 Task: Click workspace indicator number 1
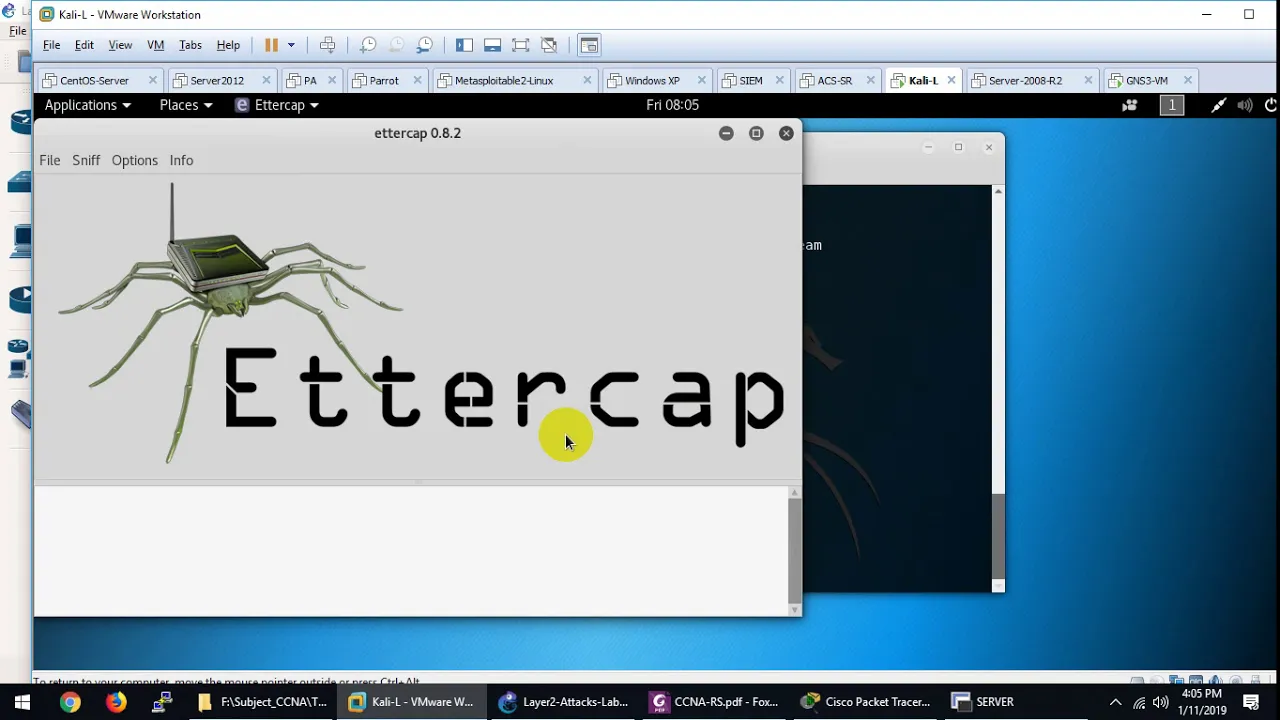[x=1172, y=105]
